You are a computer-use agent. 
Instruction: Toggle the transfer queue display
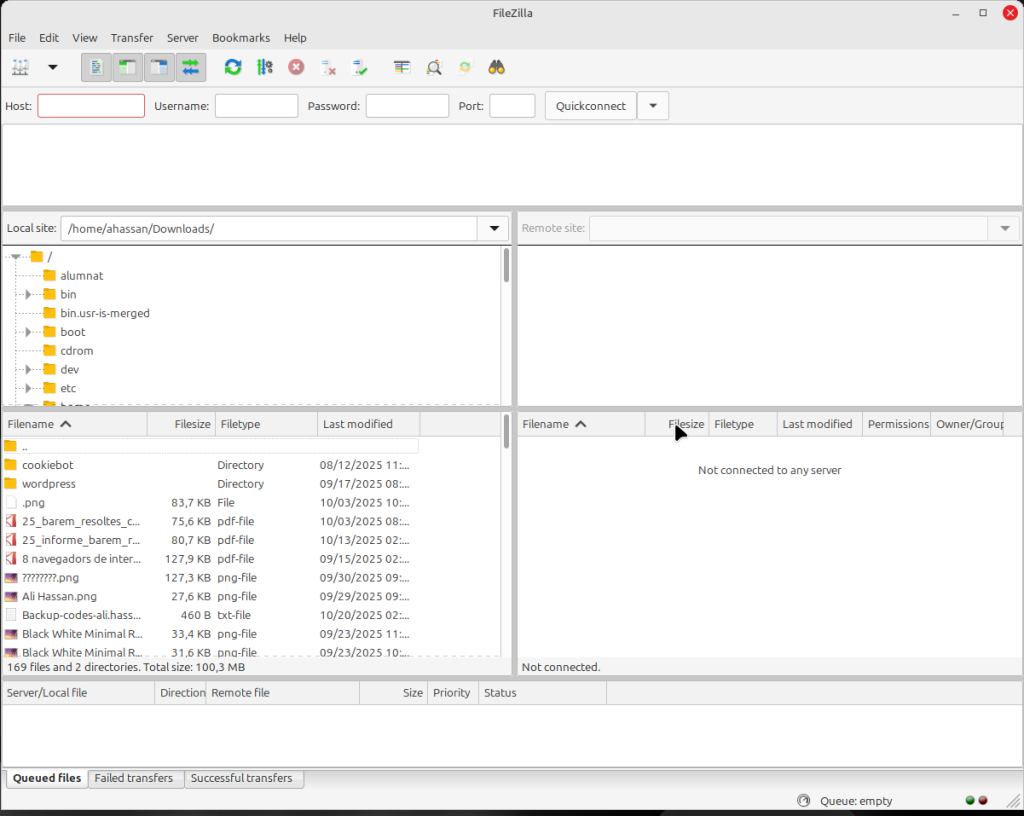pos(190,67)
